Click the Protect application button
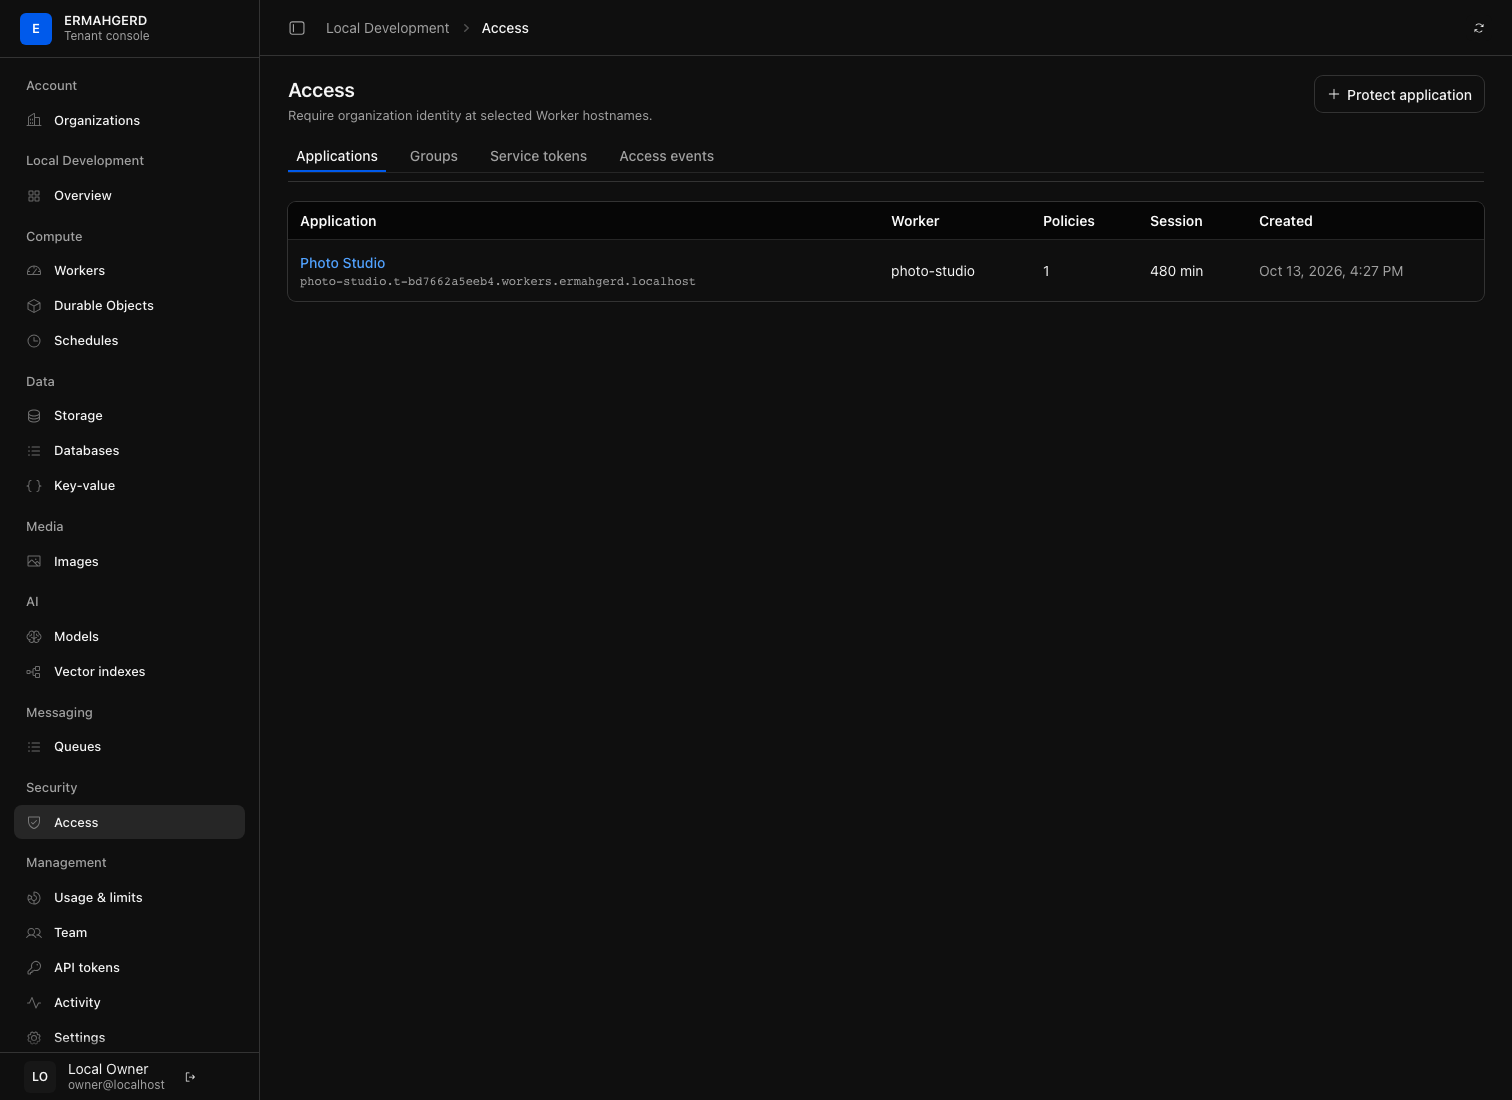This screenshot has width=1512, height=1100. [x=1399, y=94]
